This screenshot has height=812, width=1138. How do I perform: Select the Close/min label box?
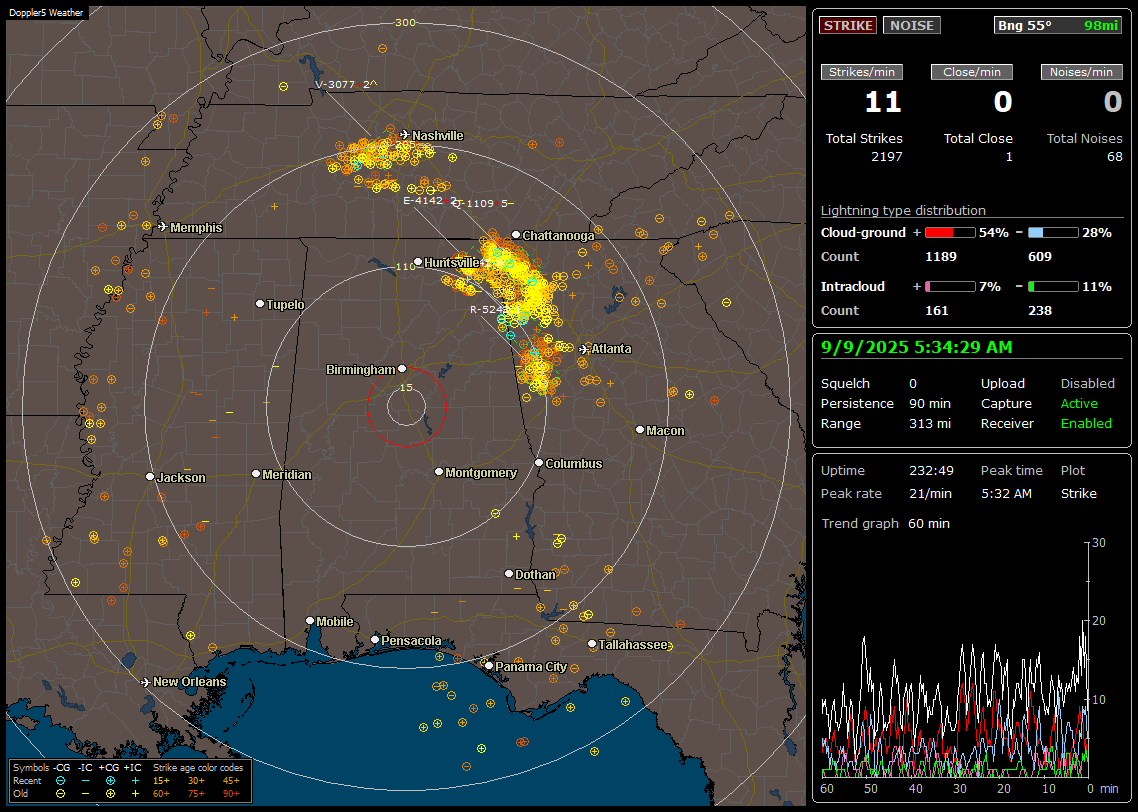[972, 72]
